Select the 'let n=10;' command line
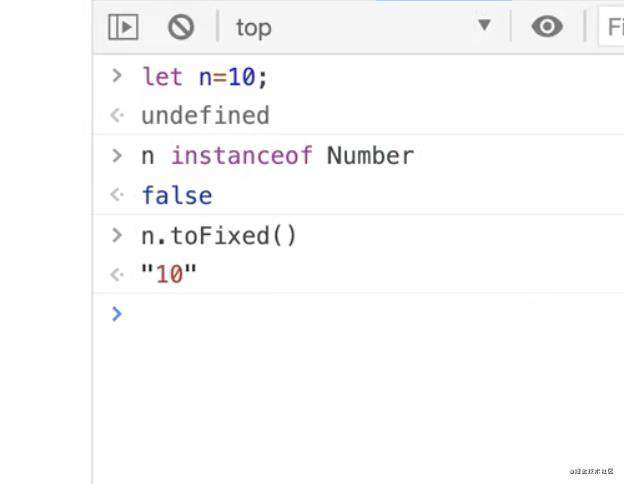 tap(205, 76)
